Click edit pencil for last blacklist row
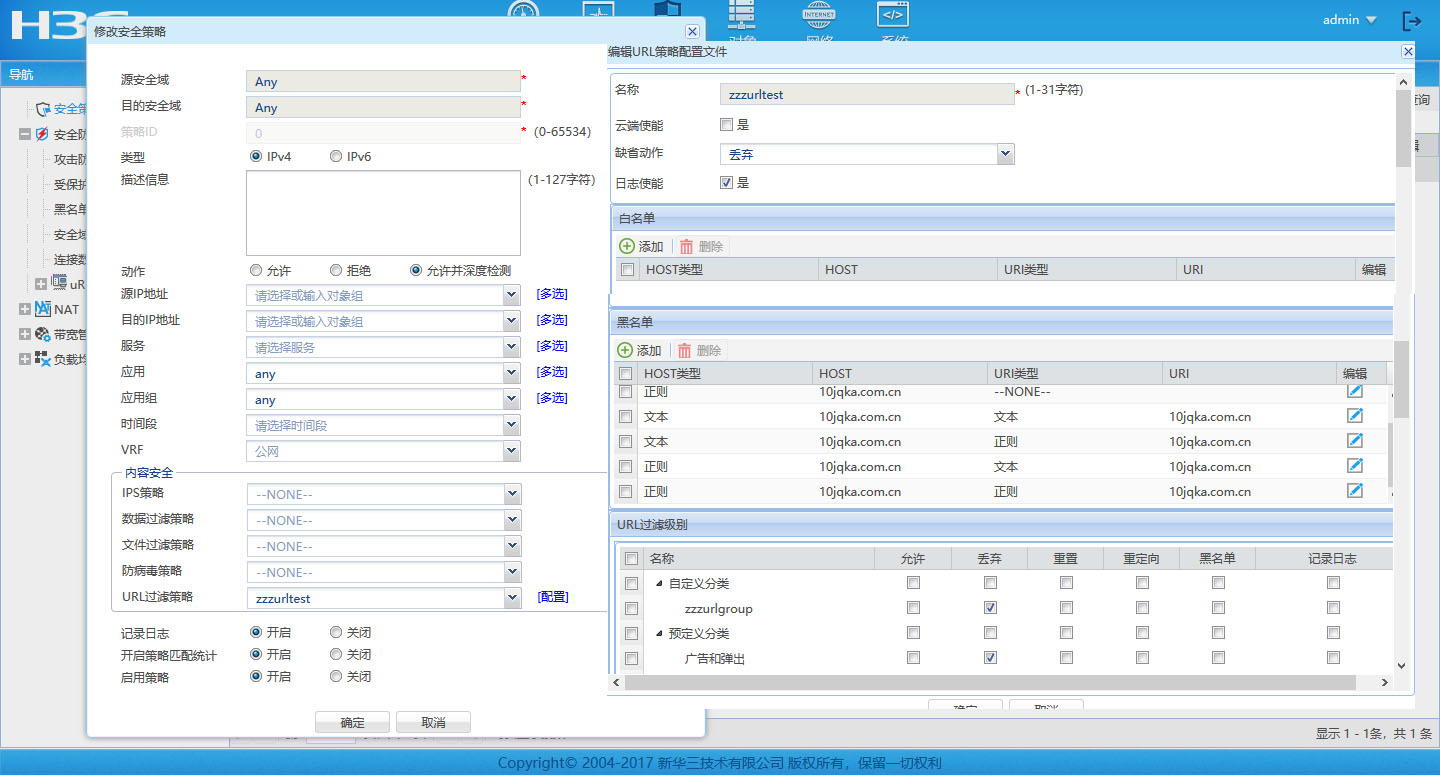The image size is (1440, 776). point(1355,491)
